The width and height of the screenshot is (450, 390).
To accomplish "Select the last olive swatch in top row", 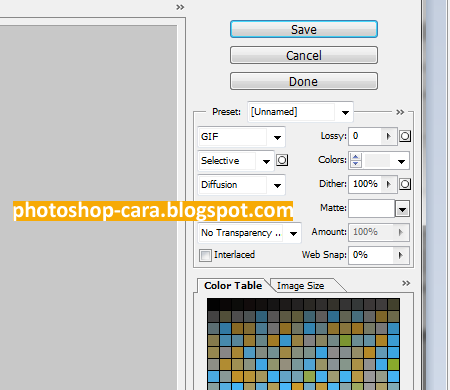I will pyautogui.click(x=394, y=304).
